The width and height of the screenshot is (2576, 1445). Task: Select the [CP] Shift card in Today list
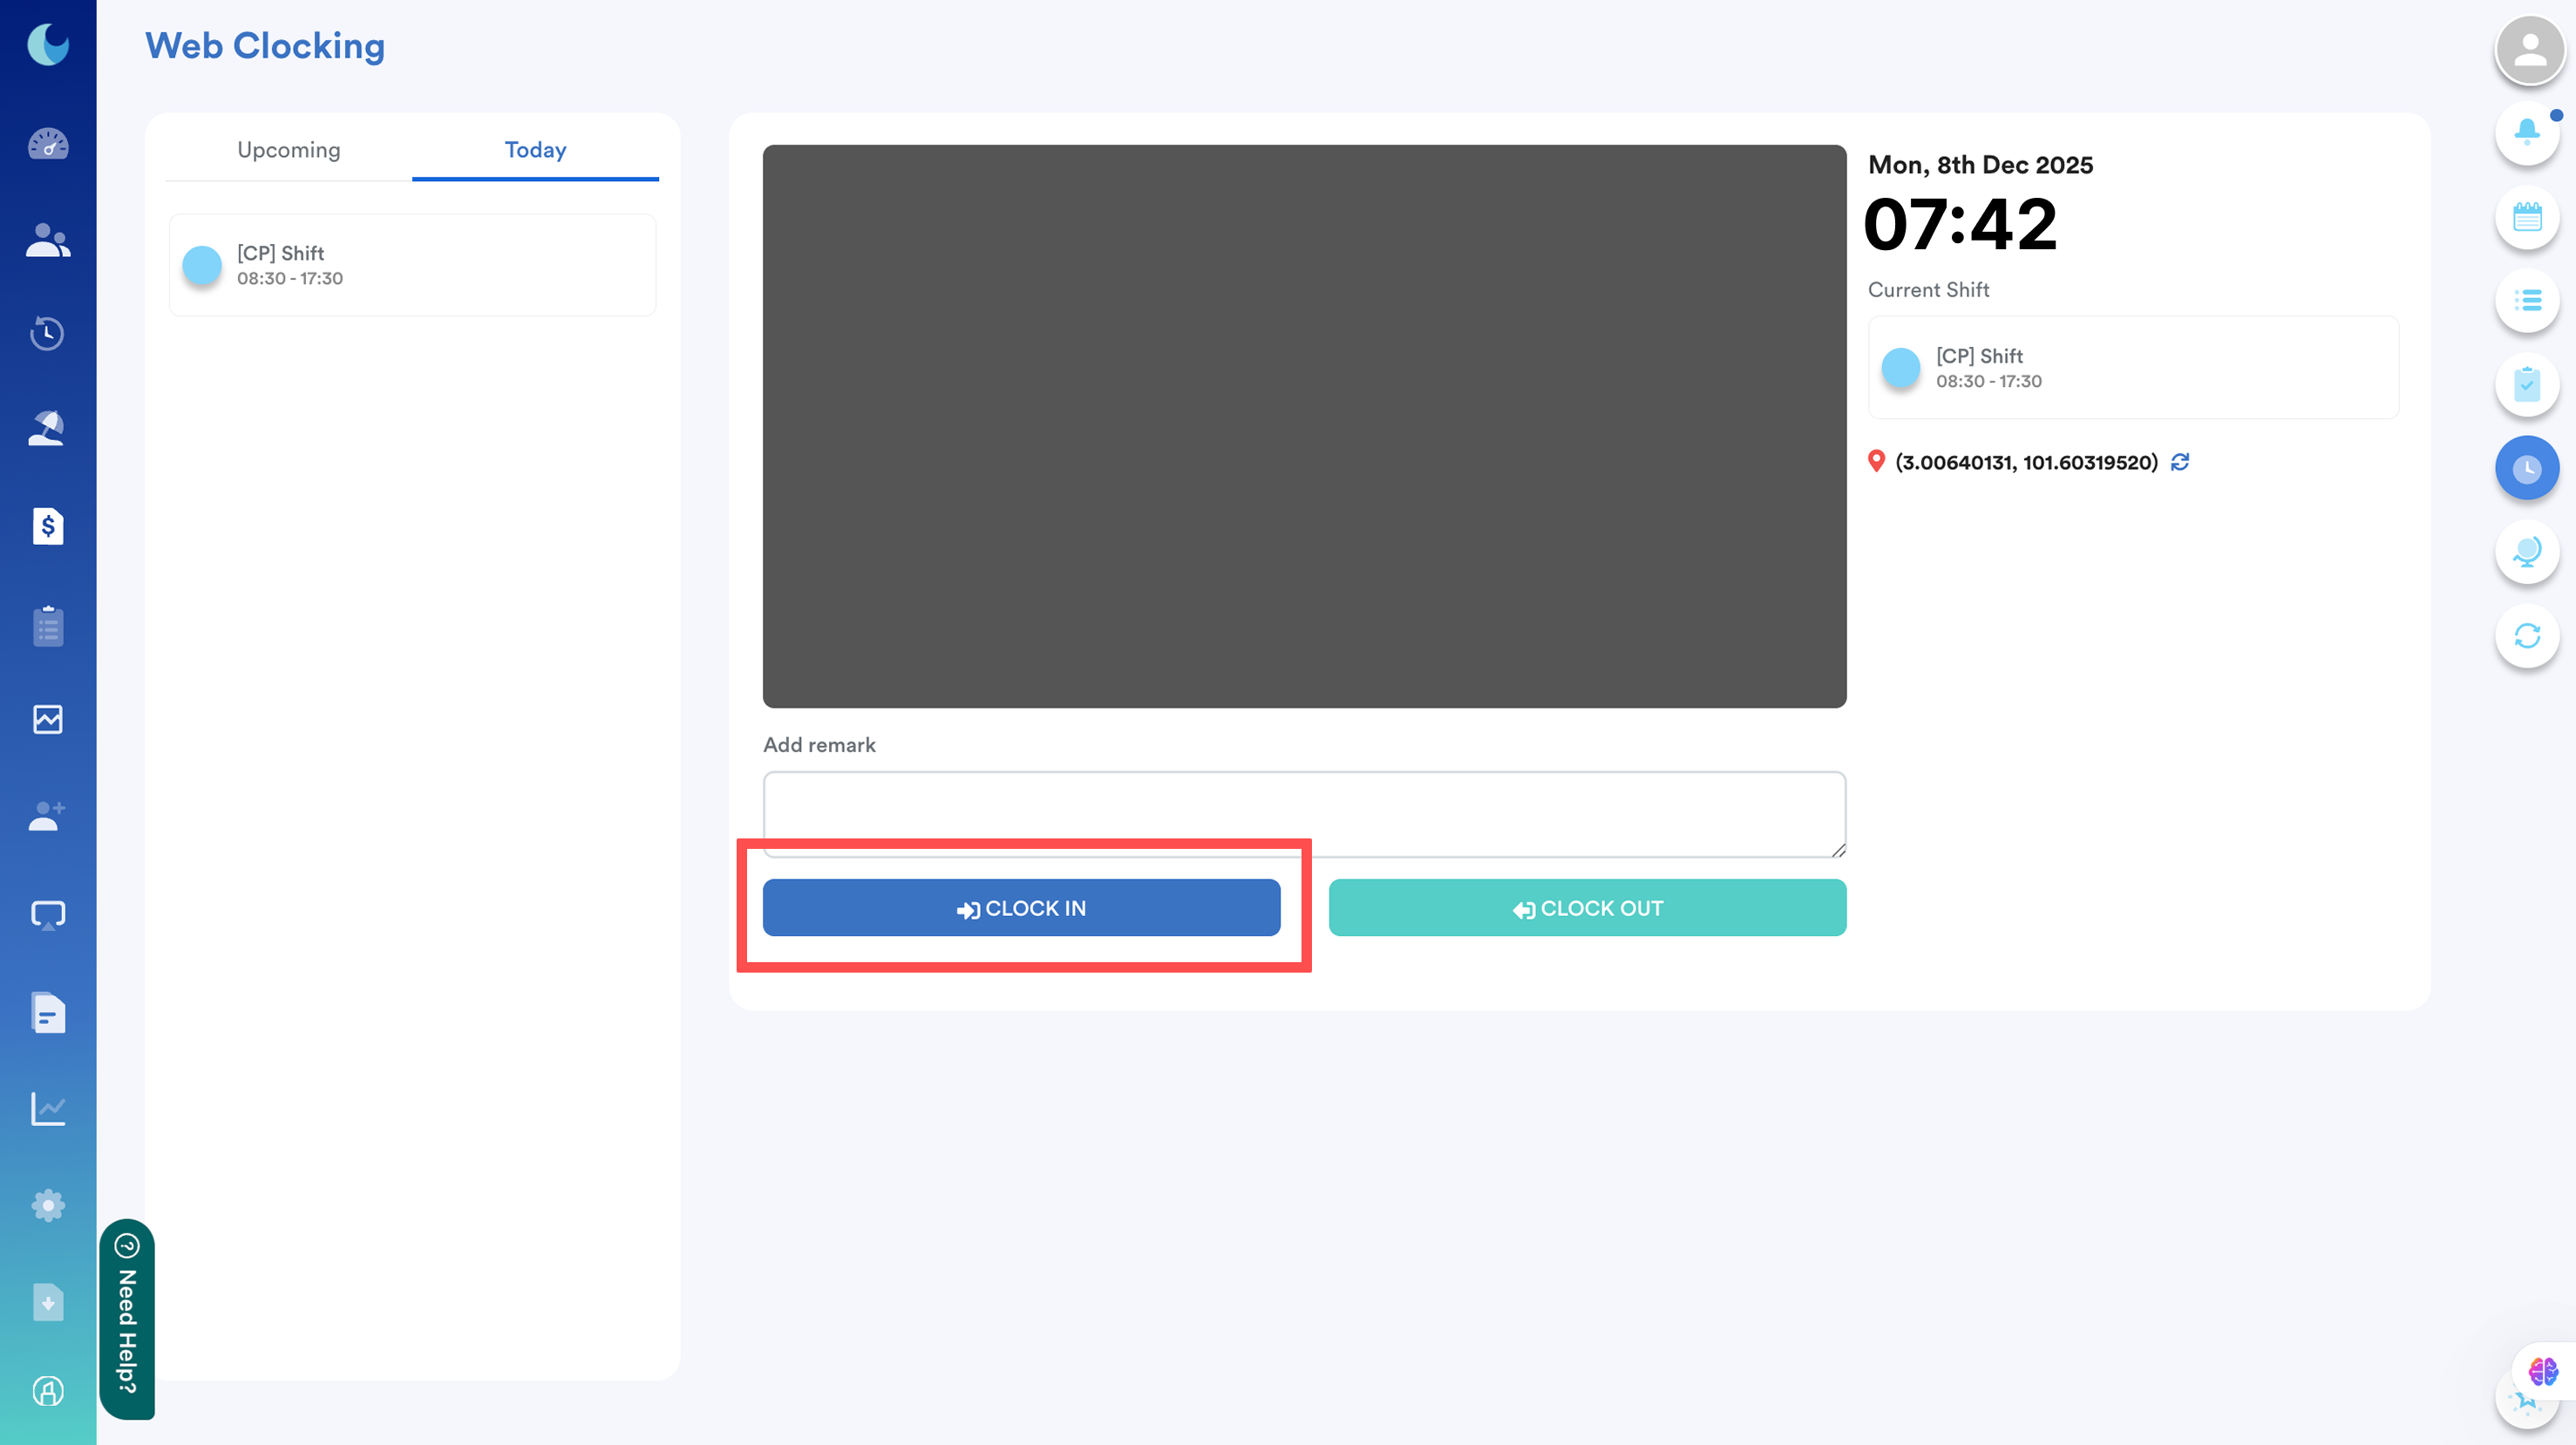click(x=412, y=265)
